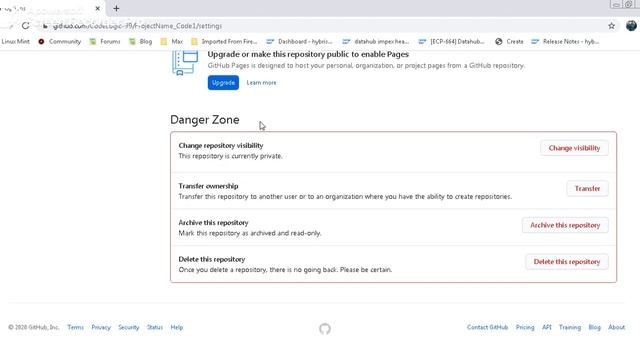The width and height of the screenshot is (640, 360).
Task: Open the Release Notes - hyb... bookmark
Action: tap(565, 42)
